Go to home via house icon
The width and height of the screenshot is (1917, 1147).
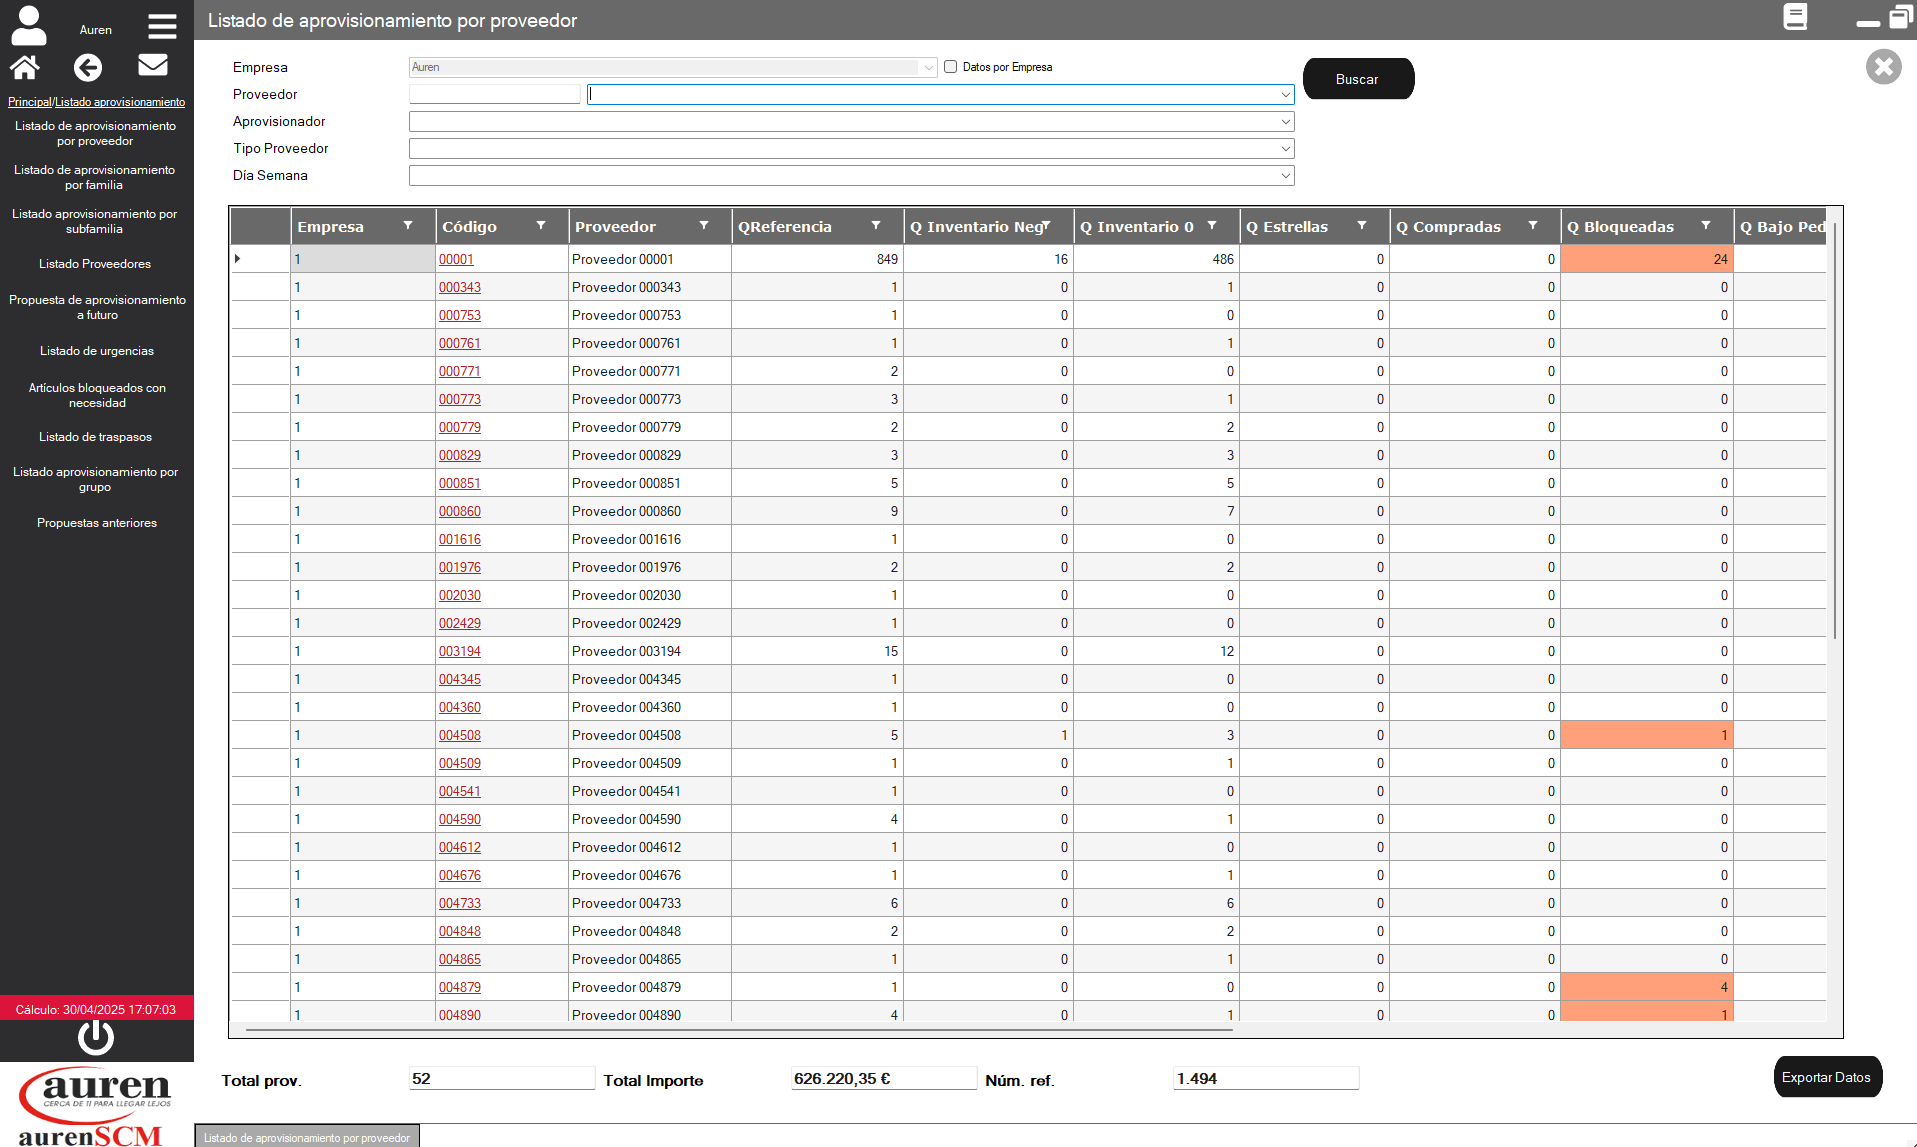coord(25,67)
